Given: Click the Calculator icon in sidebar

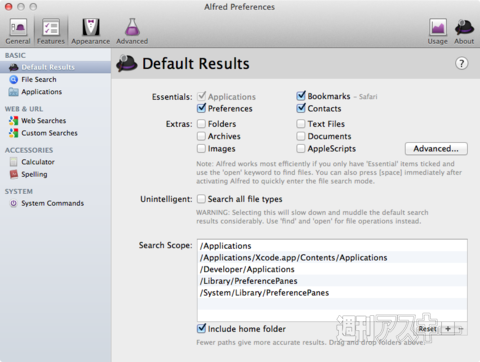Looking at the screenshot, I should (14, 162).
